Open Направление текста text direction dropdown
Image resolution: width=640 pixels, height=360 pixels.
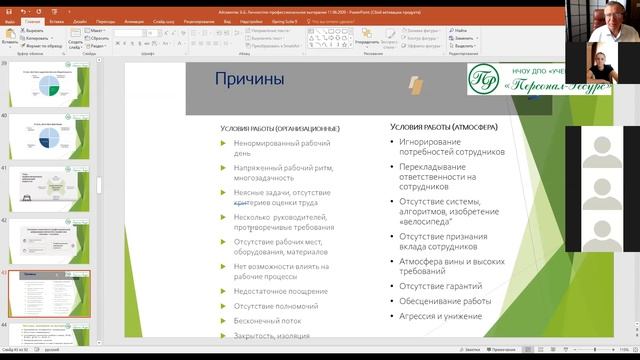coord(267,31)
